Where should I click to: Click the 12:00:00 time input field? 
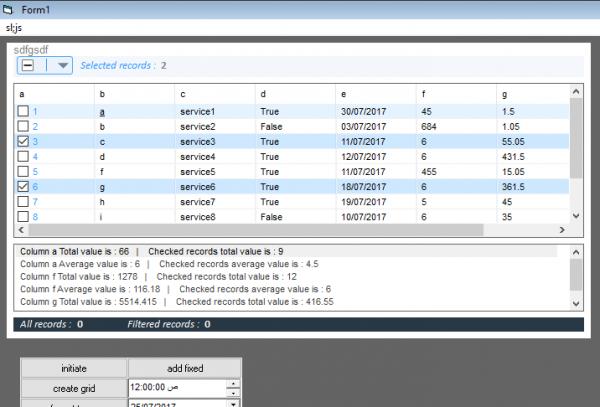[178, 387]
